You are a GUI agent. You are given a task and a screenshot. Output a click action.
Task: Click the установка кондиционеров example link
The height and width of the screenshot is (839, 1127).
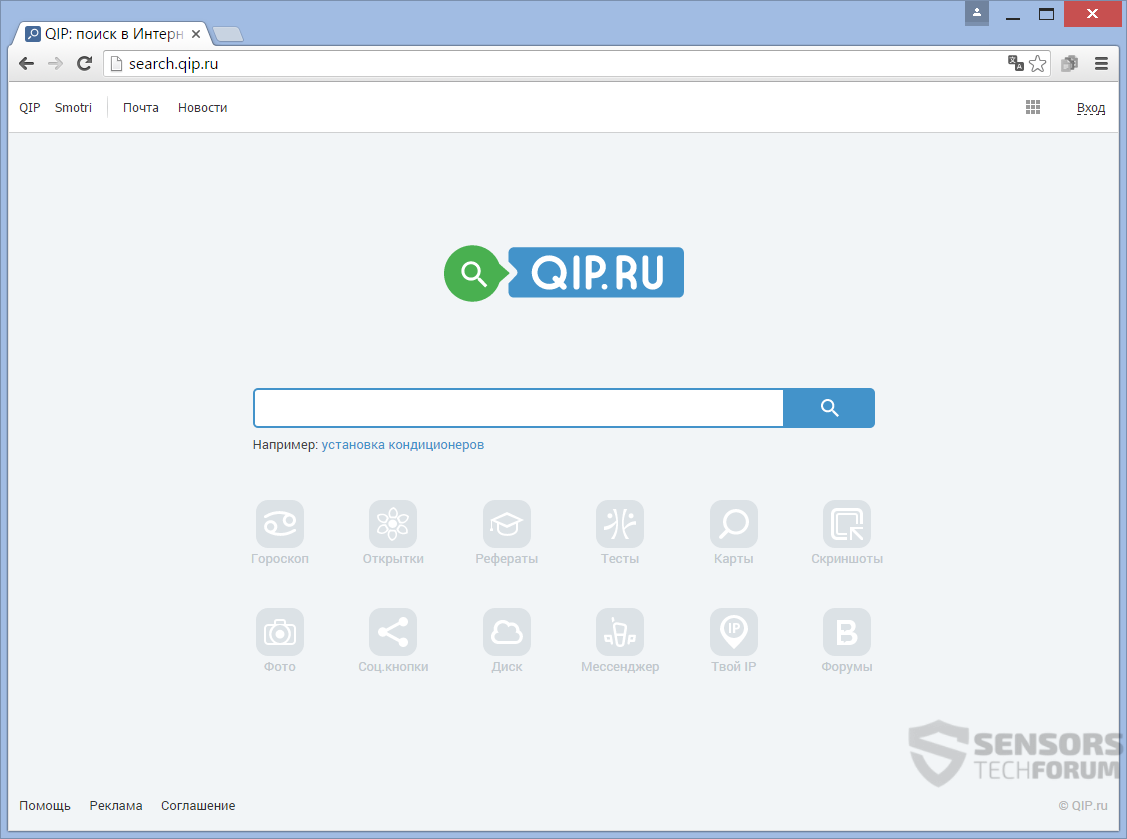click(x=402, y=444)
